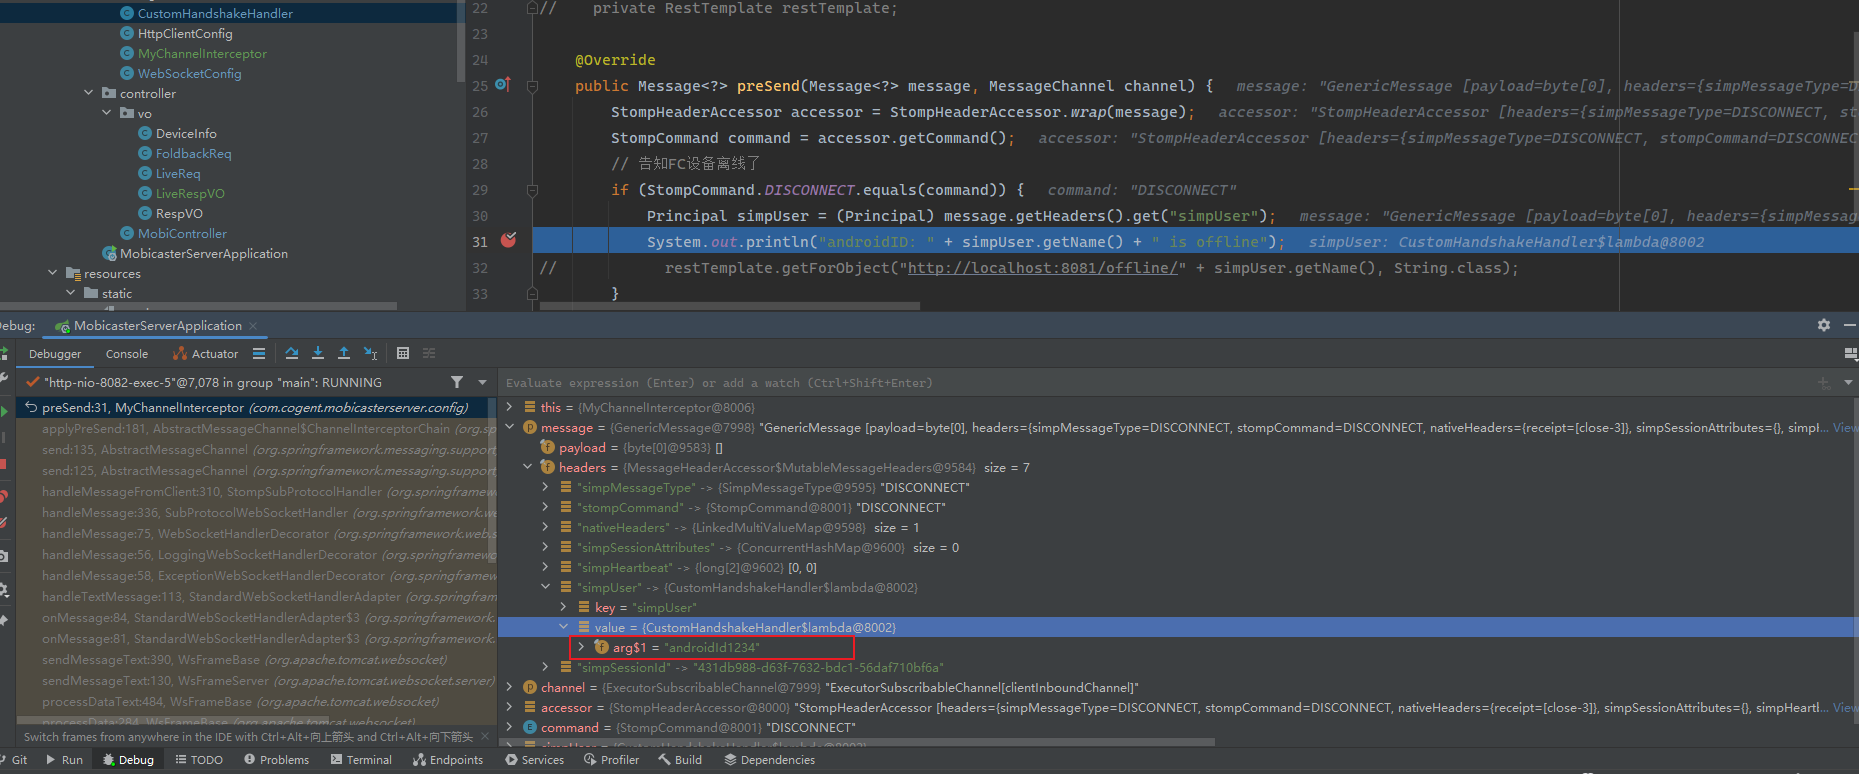Viewport: 1859px width, 774px height.
Task: Open the TODO tool window
Action: pyautogui.click(x=199, y=760)
